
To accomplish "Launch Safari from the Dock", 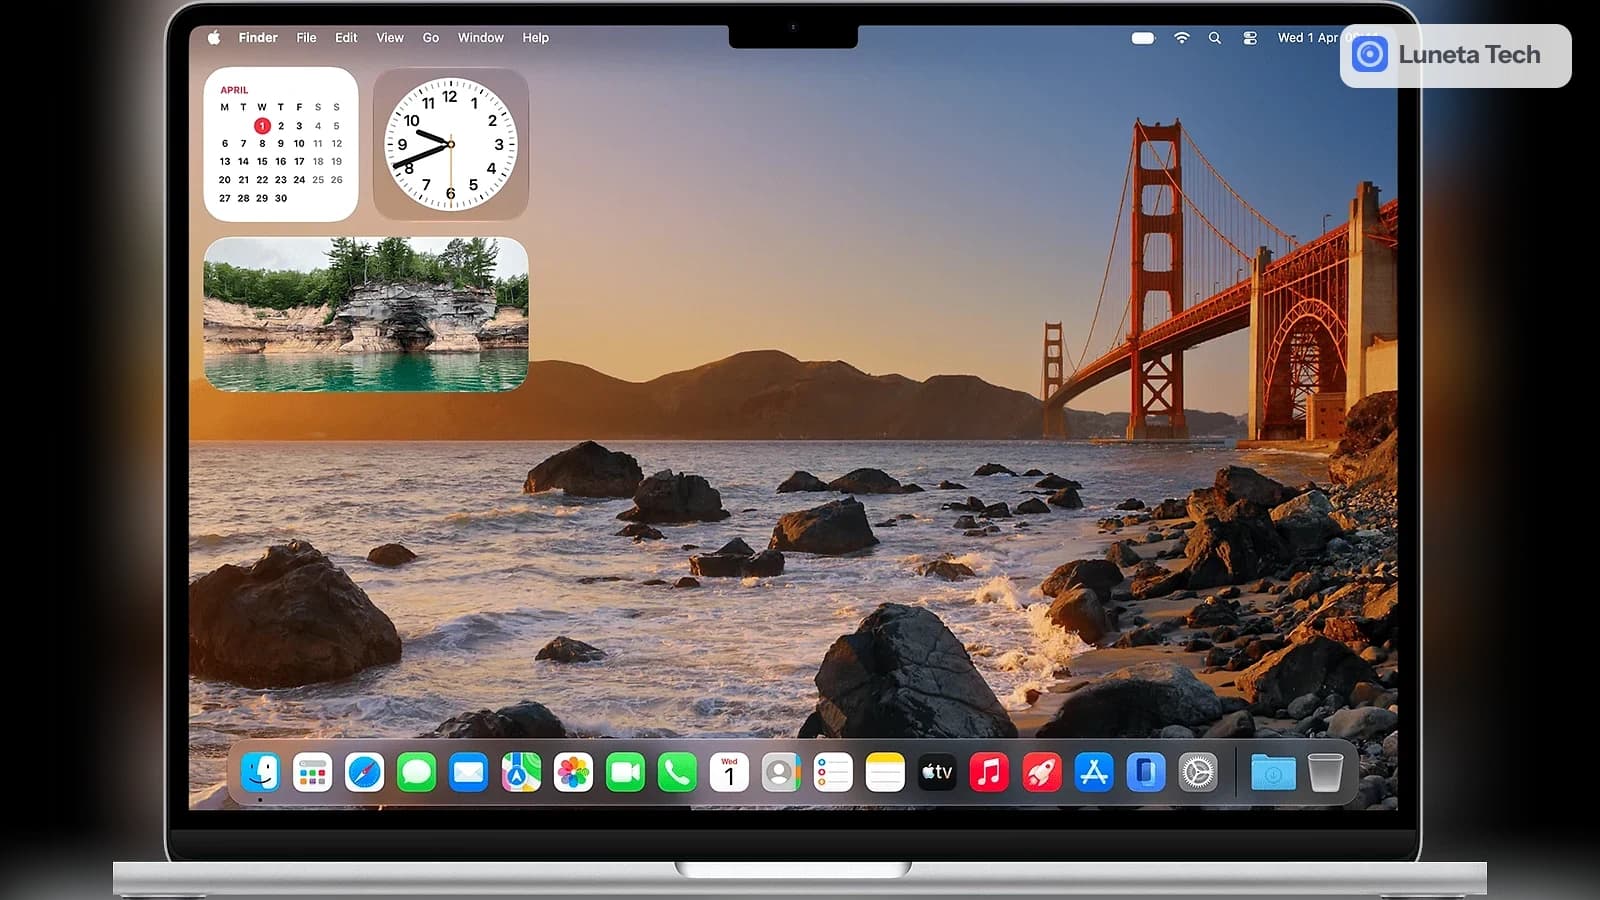I will tap(365, 773).
